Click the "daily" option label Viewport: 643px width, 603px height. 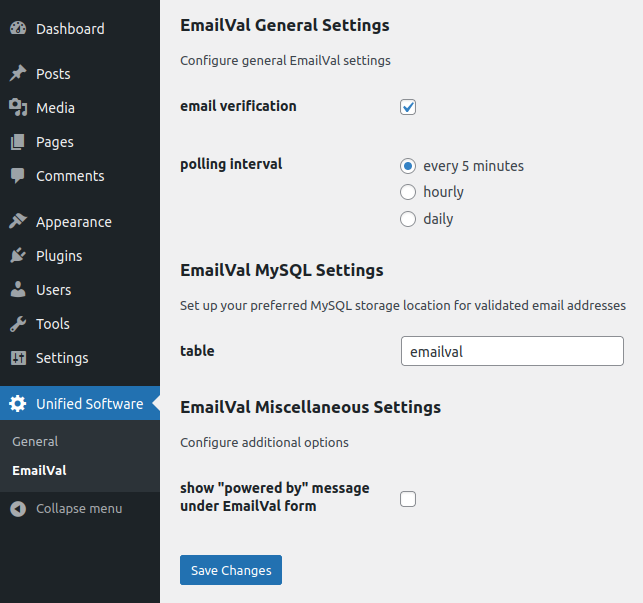click(438, 219)
